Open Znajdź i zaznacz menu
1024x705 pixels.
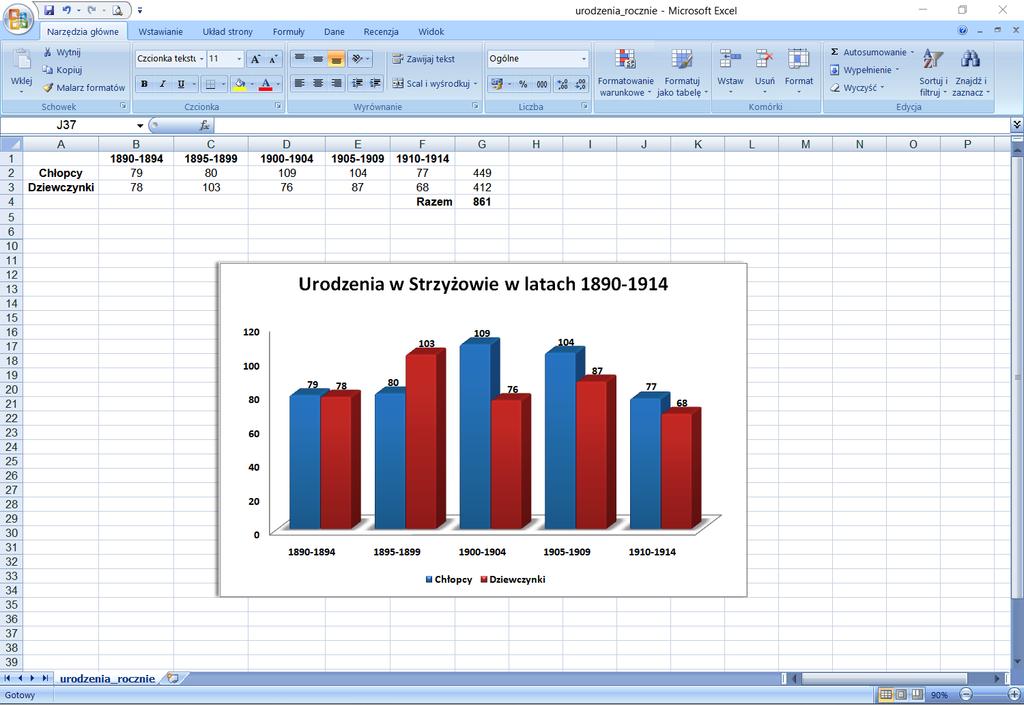click(970, 72)
